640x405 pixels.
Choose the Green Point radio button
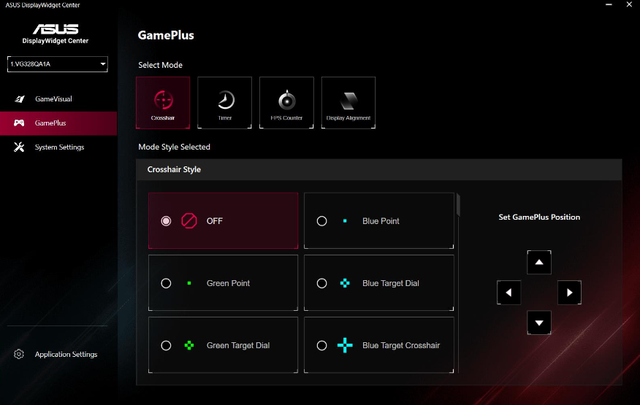[166, 283]
